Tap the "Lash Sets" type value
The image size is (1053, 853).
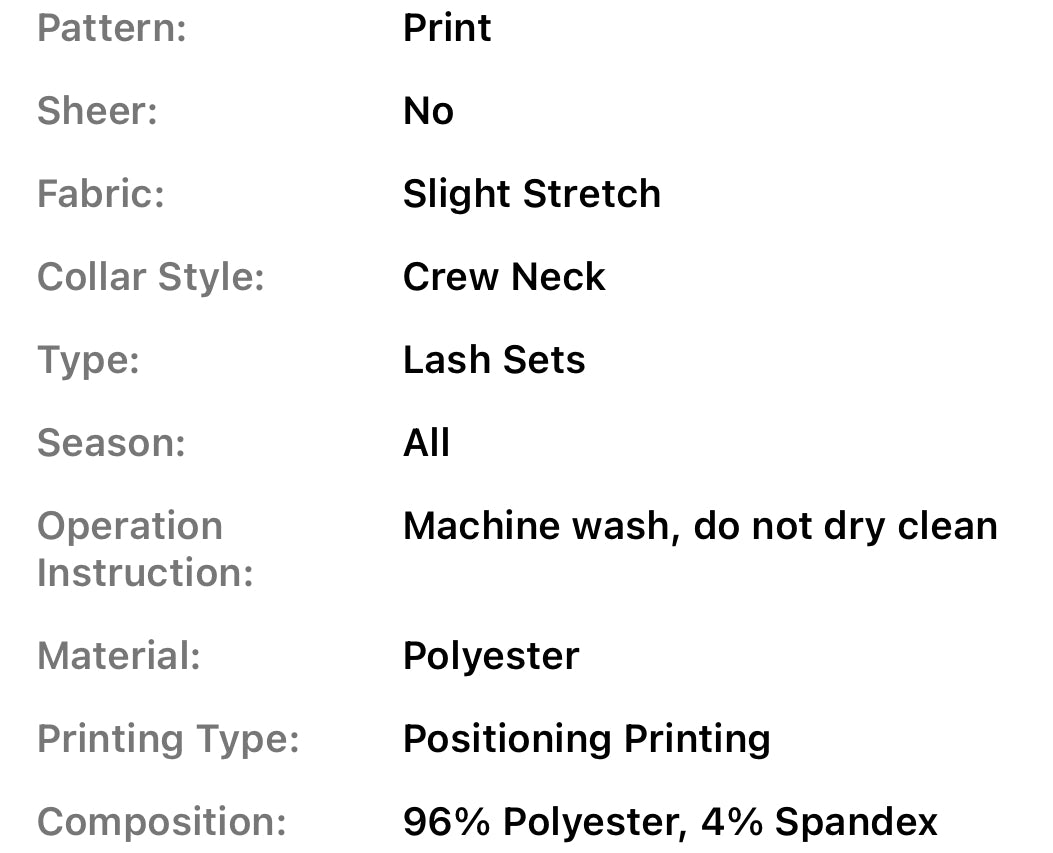pos(494,360)
